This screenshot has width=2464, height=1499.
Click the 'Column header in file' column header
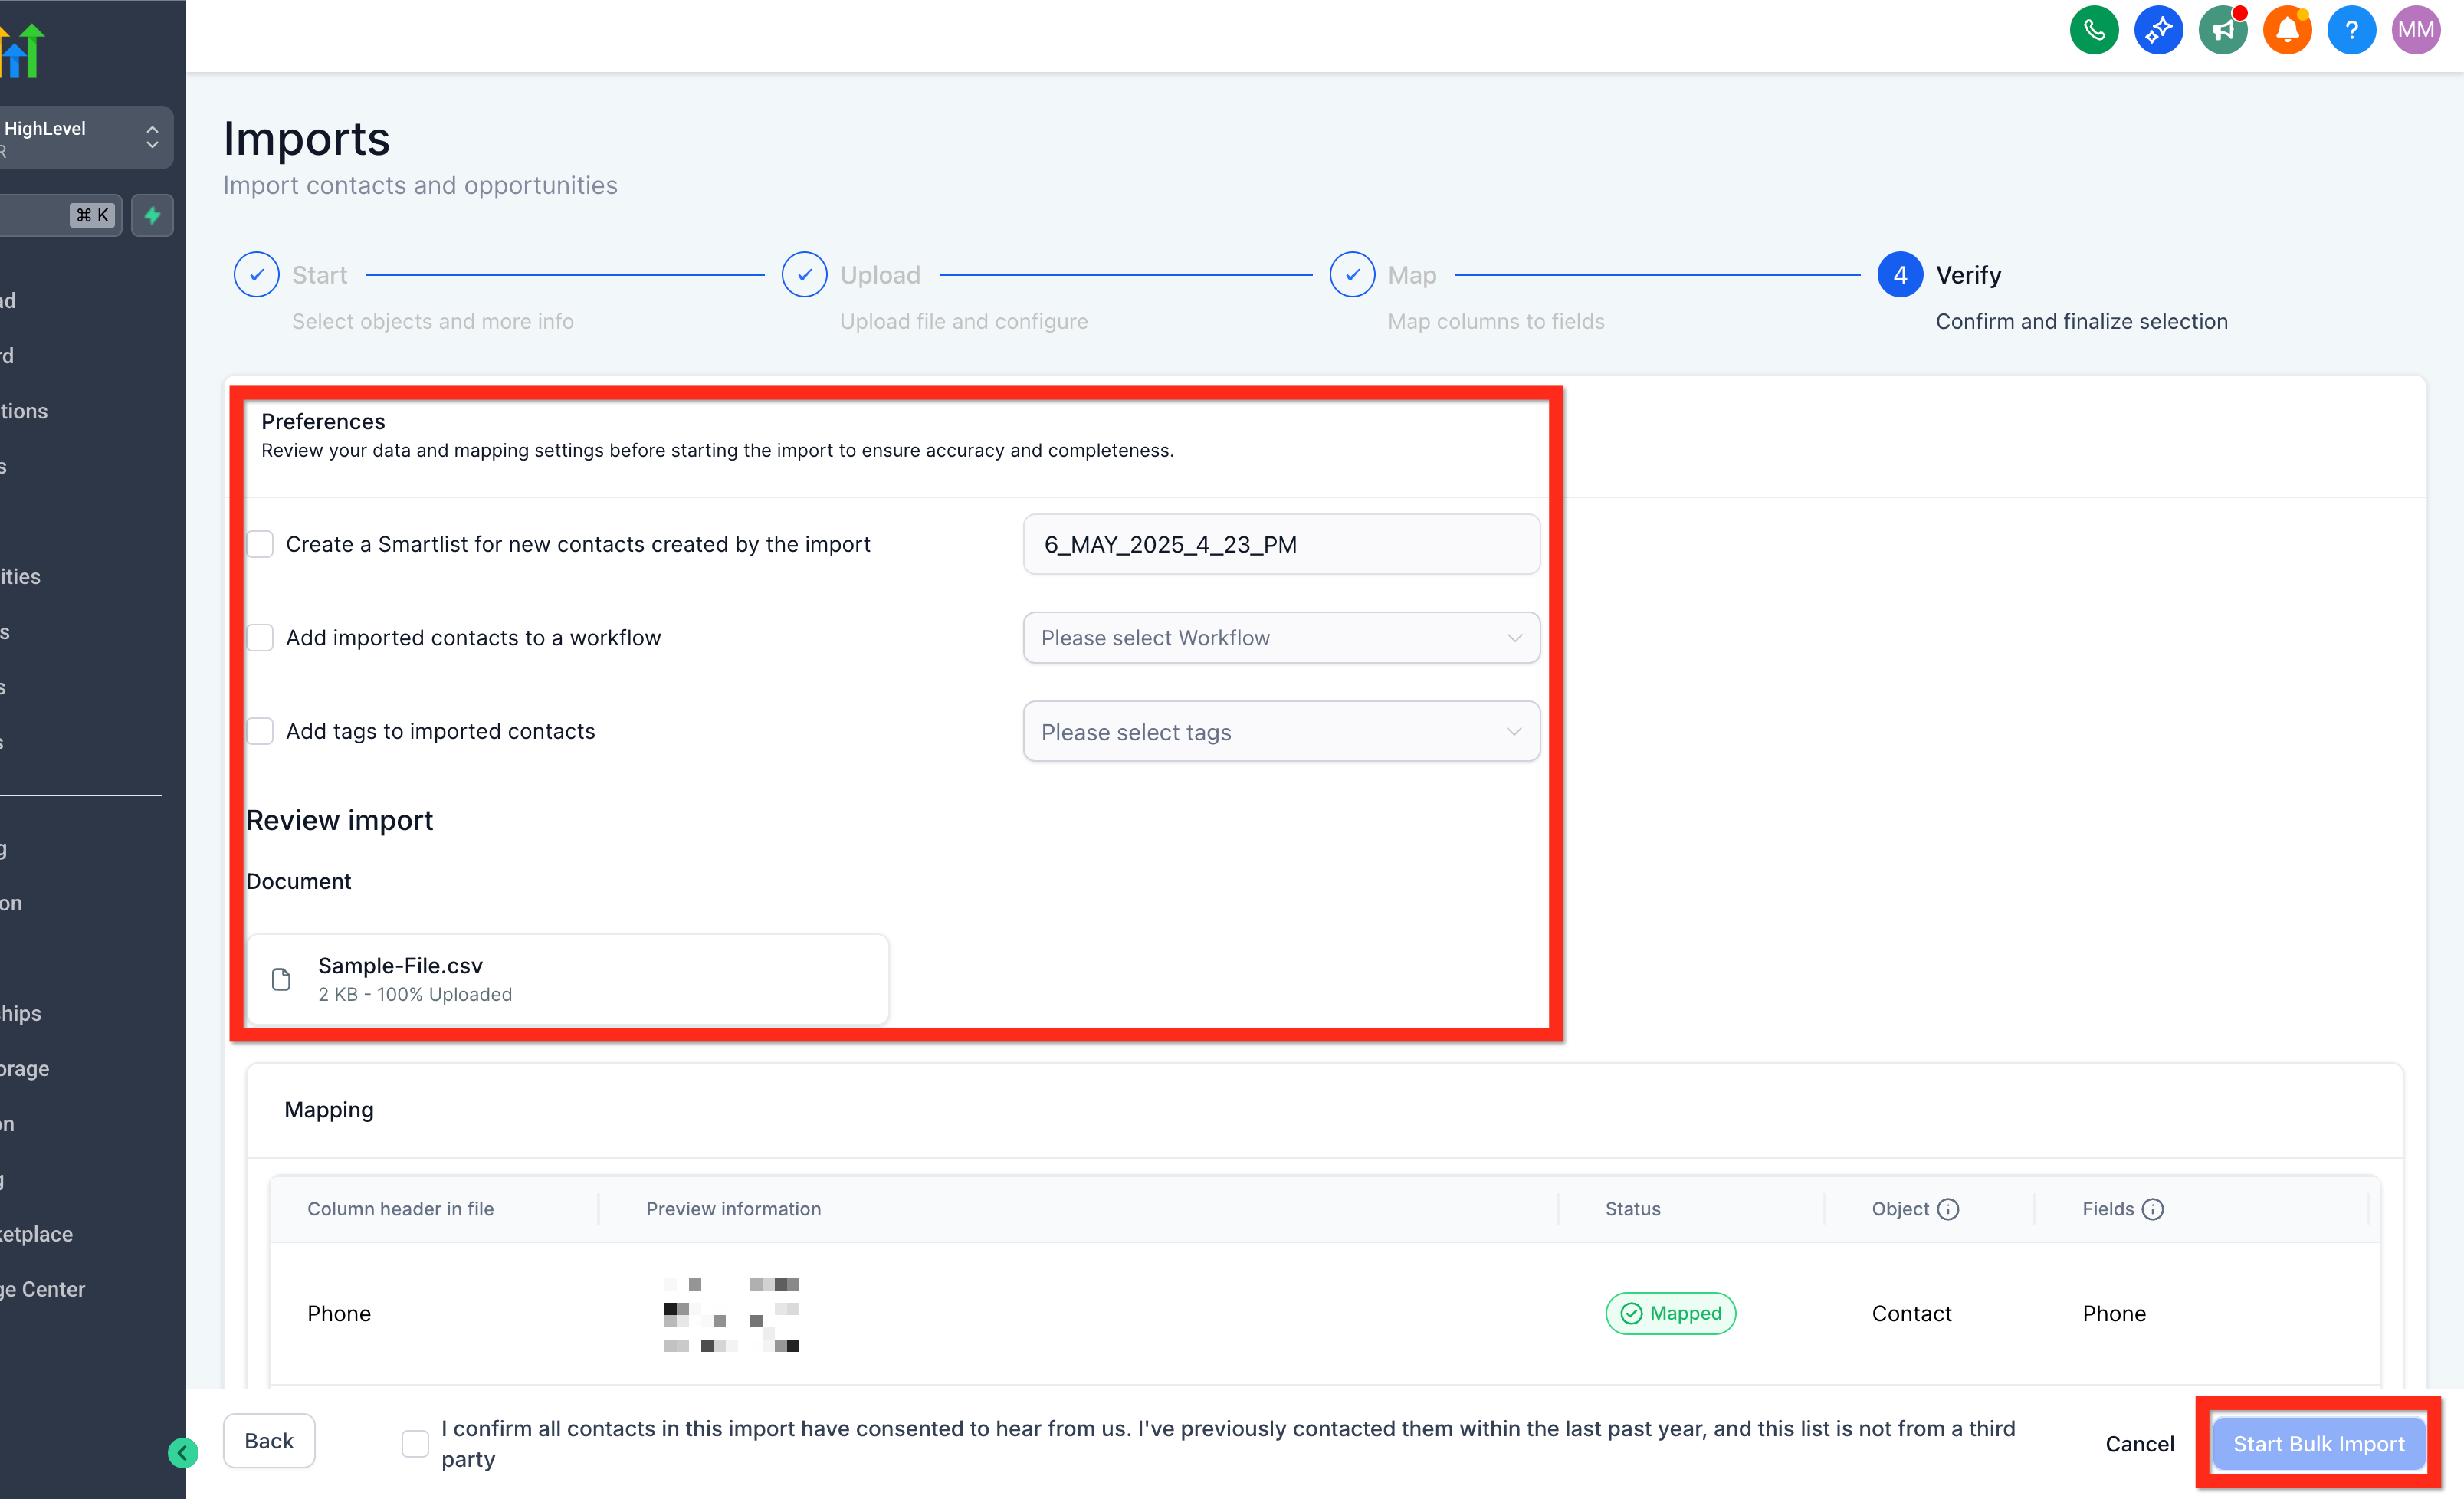(x=400, y=1209)
